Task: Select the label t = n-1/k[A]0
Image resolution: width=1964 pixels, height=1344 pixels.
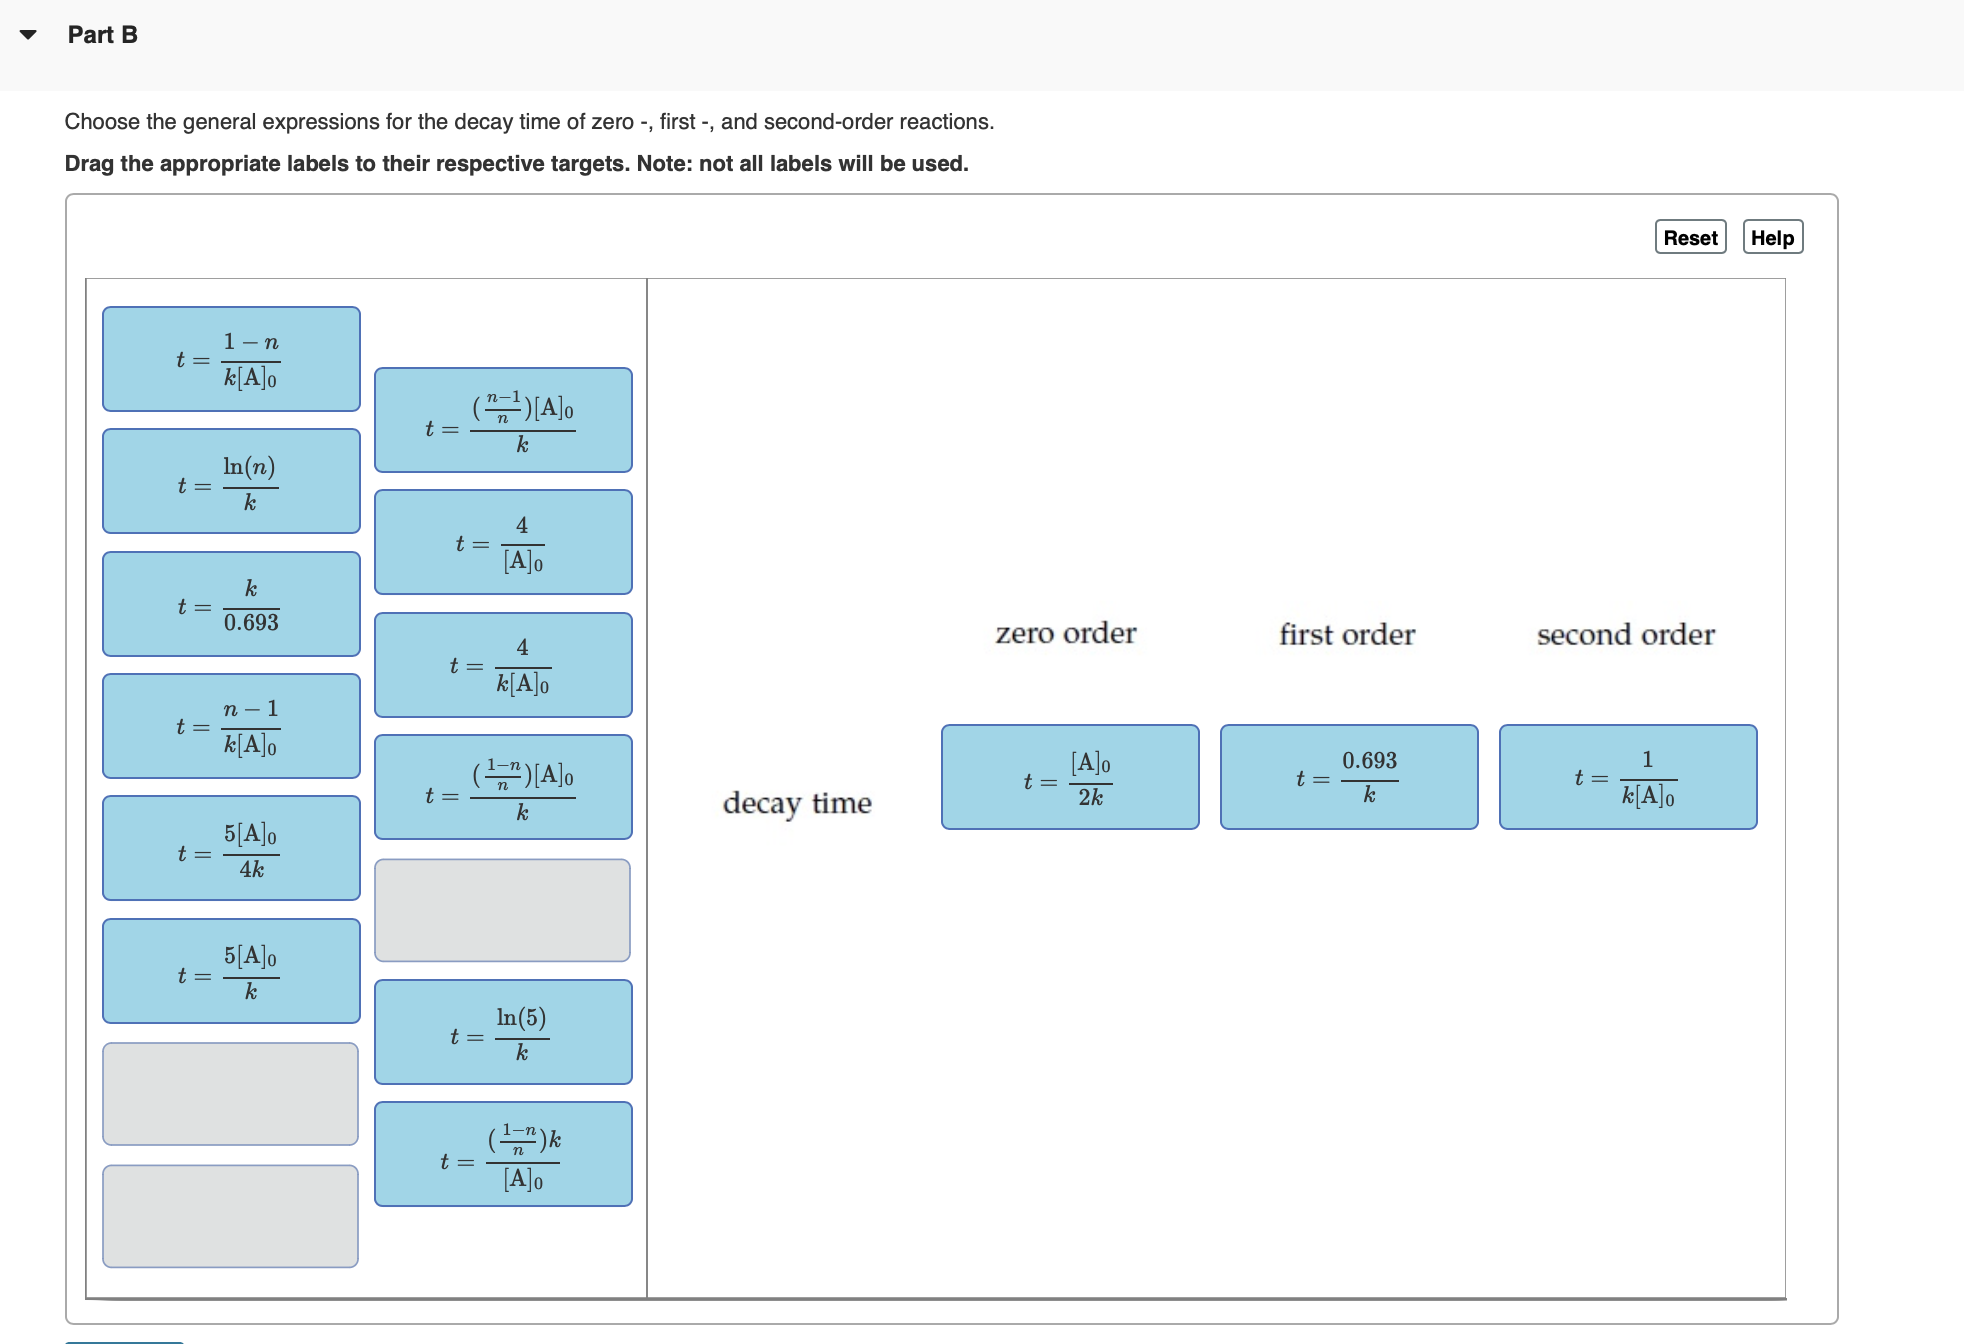Action: point(230,726)
